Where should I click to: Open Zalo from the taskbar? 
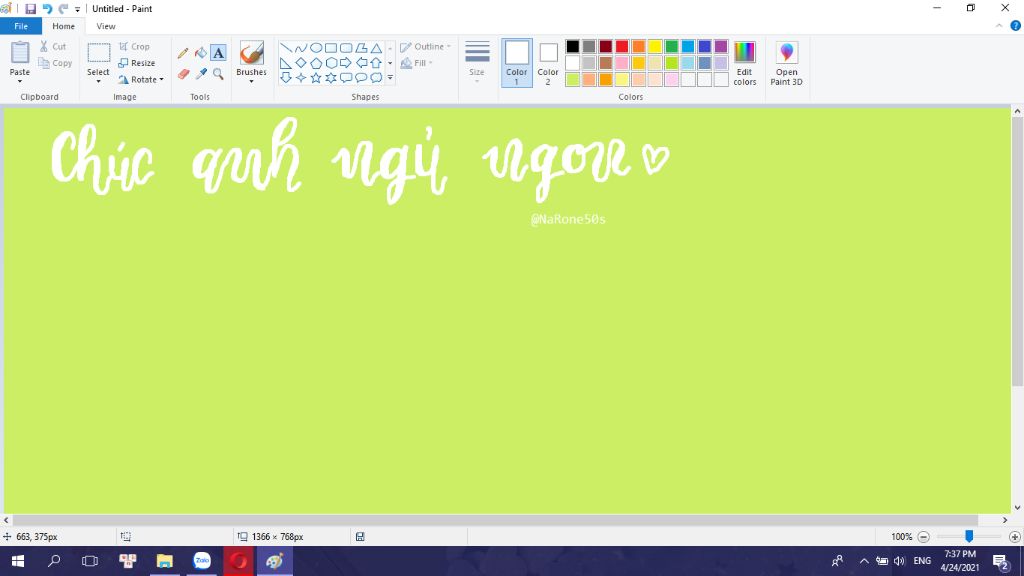[x=201, y=561]
